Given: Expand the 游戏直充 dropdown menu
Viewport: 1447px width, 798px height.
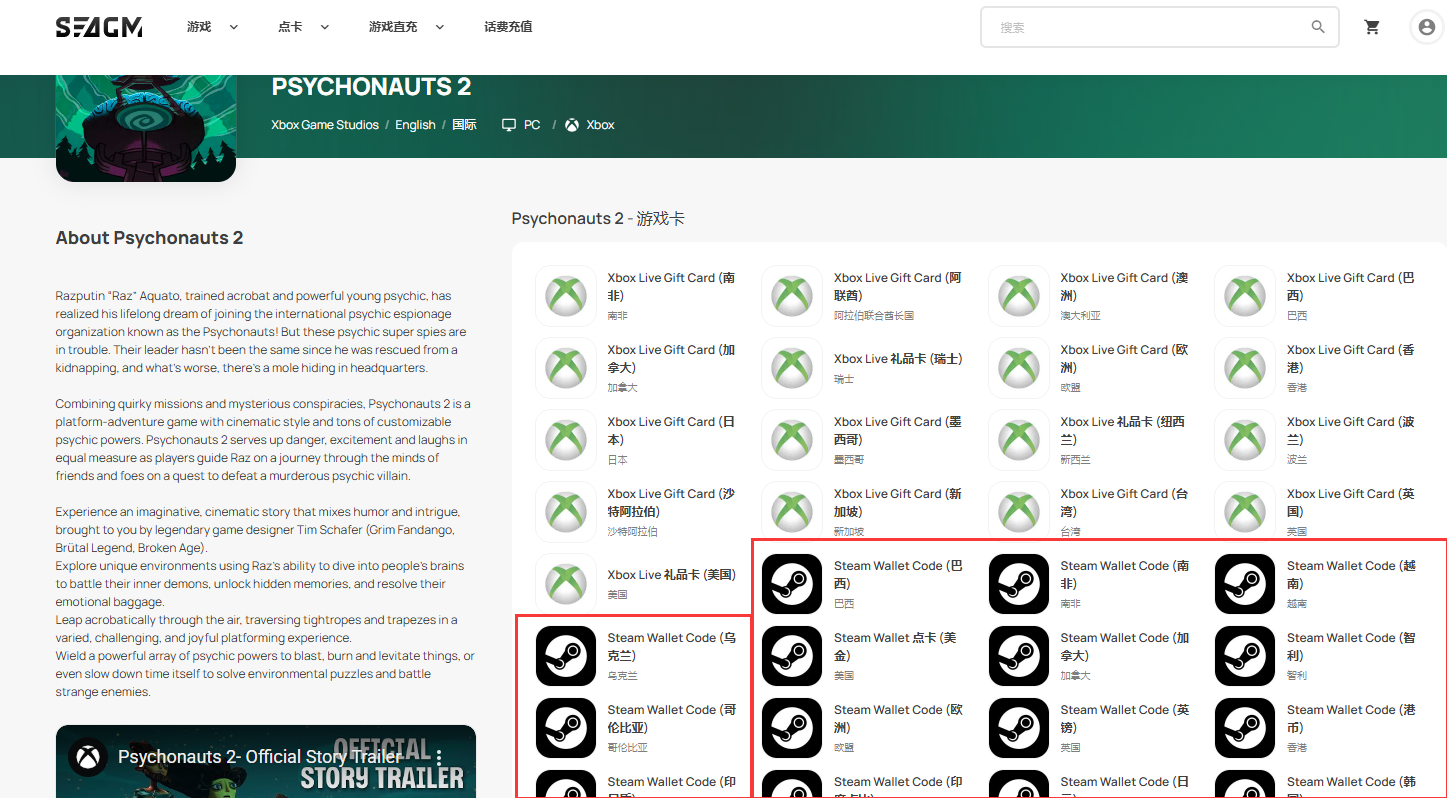Looking at the screenshot, I should pos(406,27).
